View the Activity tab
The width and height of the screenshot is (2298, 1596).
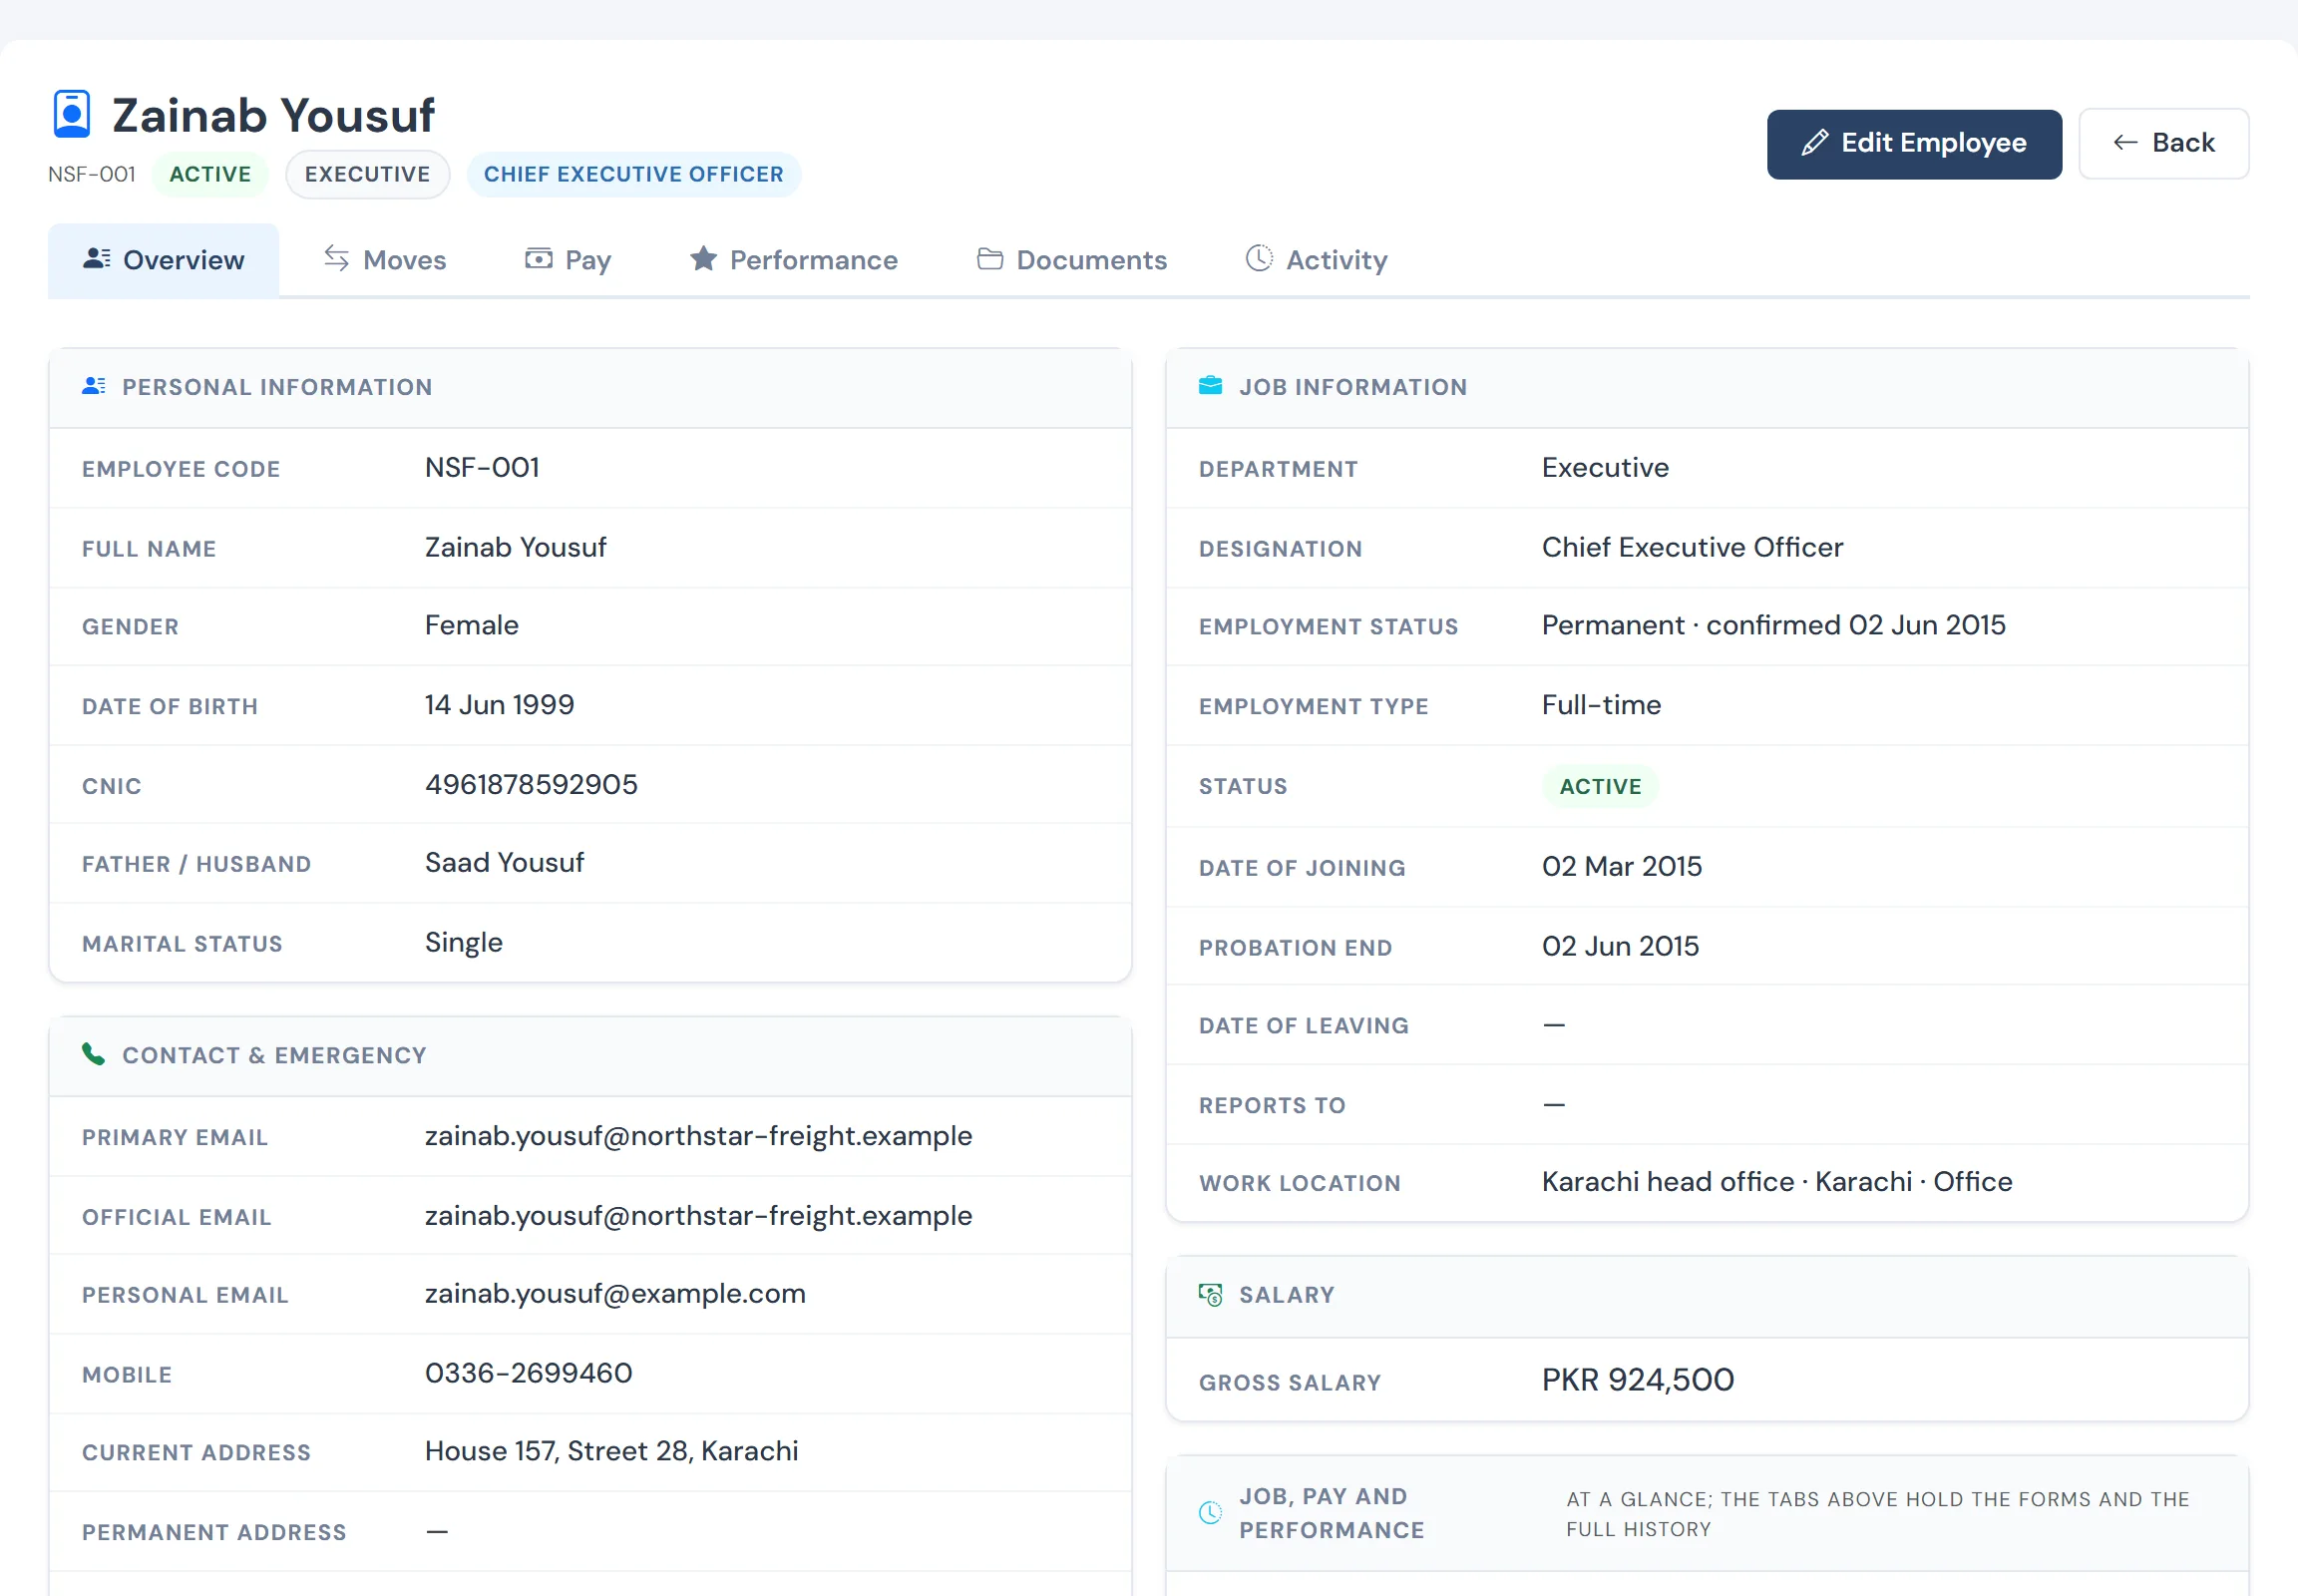tap(1316, 260)
